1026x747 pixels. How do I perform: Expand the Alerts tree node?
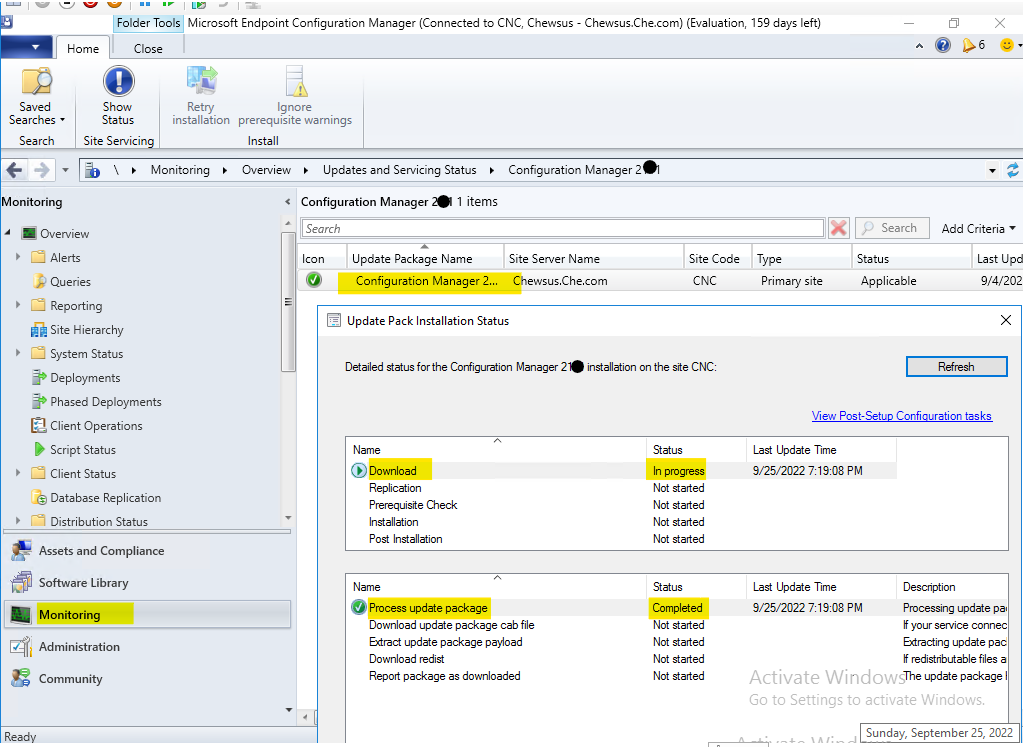[18, 257]
